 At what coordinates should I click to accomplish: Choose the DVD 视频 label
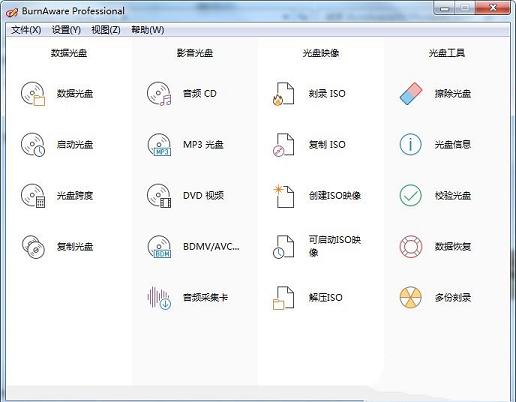pos(203,196)
